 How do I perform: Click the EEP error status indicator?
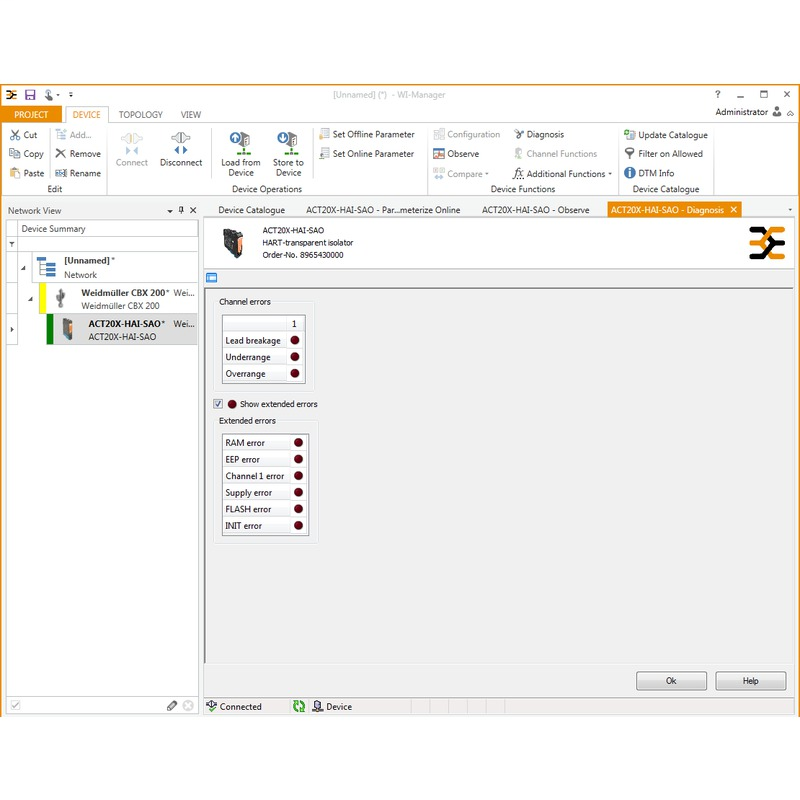point(298,459)
